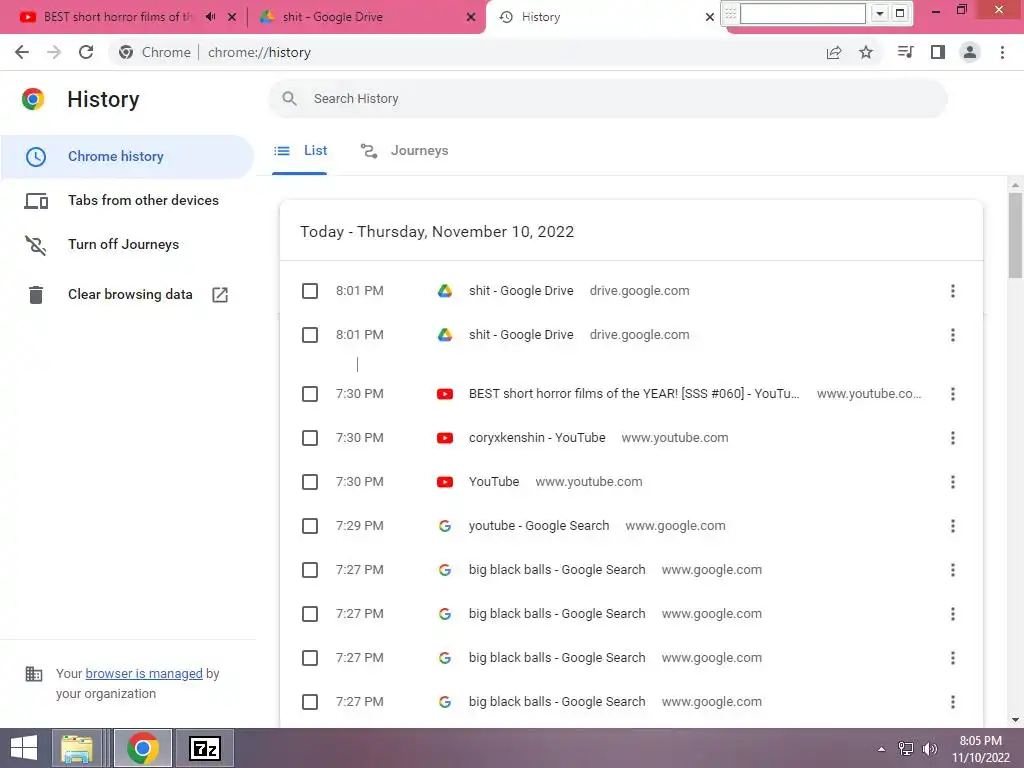Click the external link icon beside Clear browsing data
This screenshot has width=1024, height=768.
[x=220, y=295]
